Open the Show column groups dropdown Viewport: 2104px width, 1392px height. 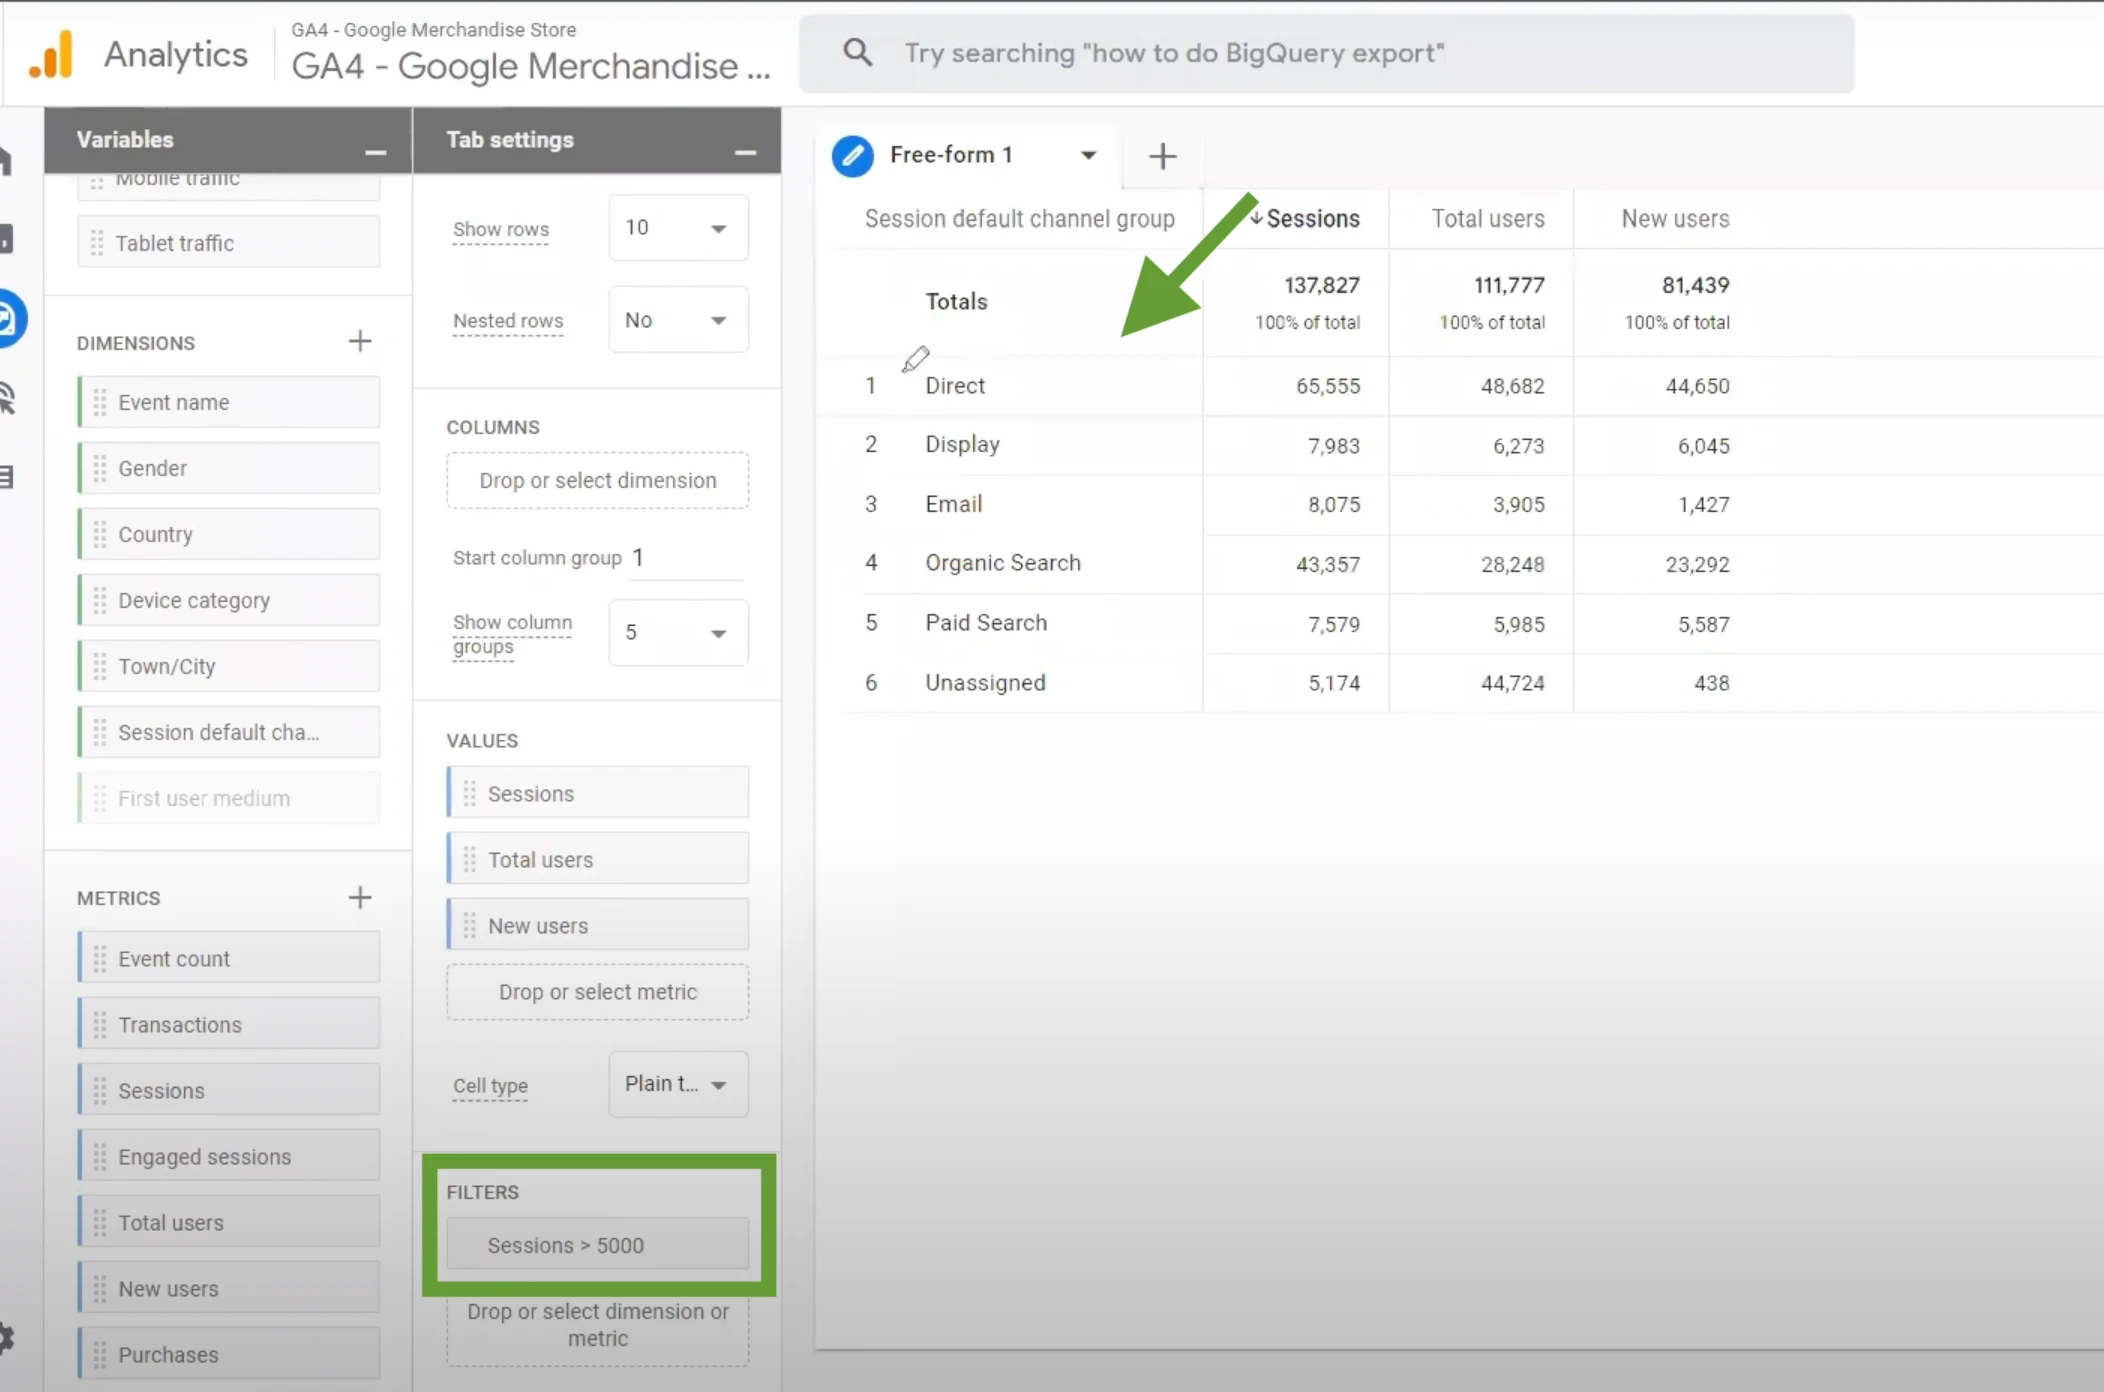click(x=678, y=633)
